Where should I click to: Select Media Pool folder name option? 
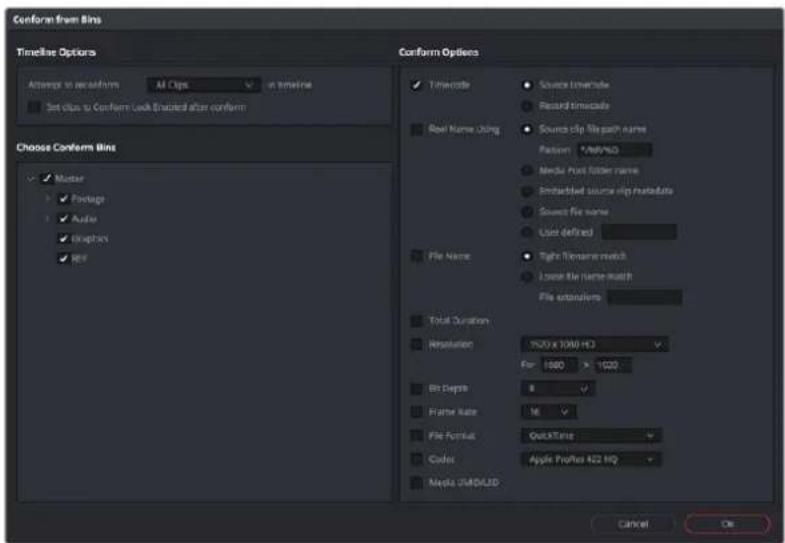click(527, 171)
